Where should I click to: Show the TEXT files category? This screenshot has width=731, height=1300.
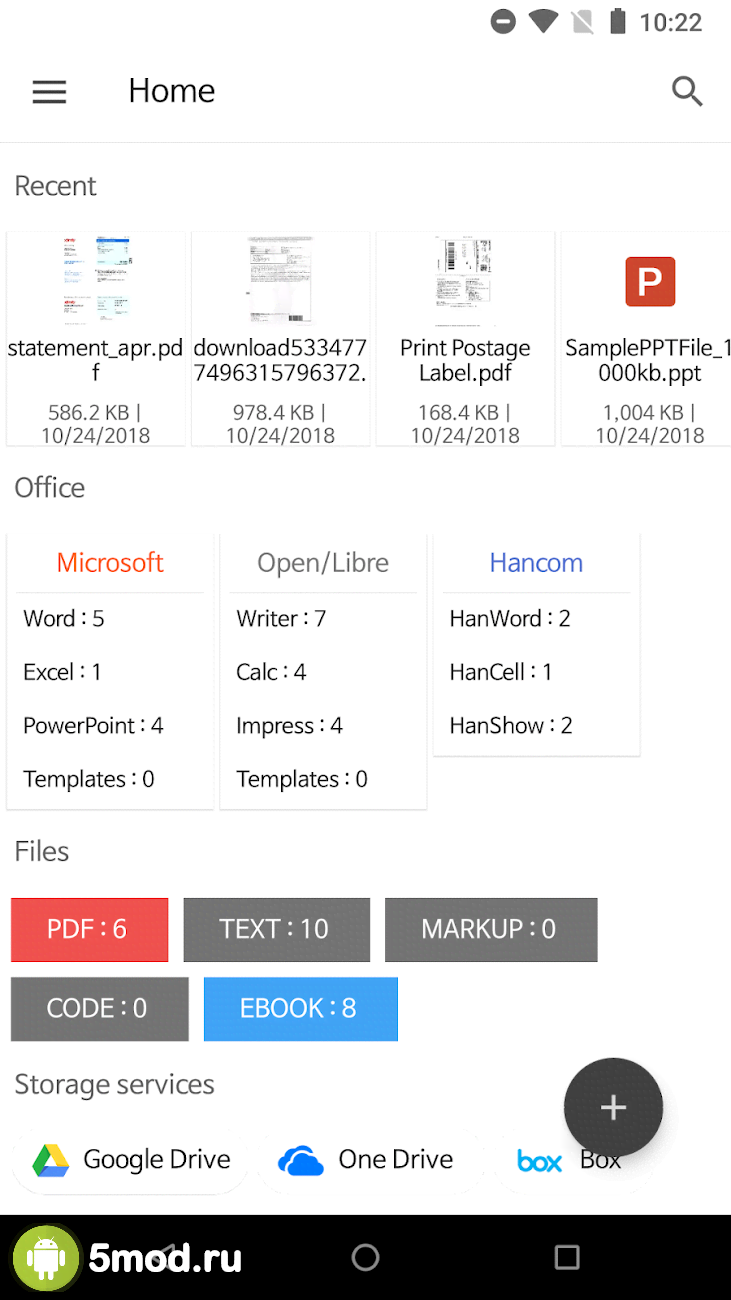coord(276,929)
